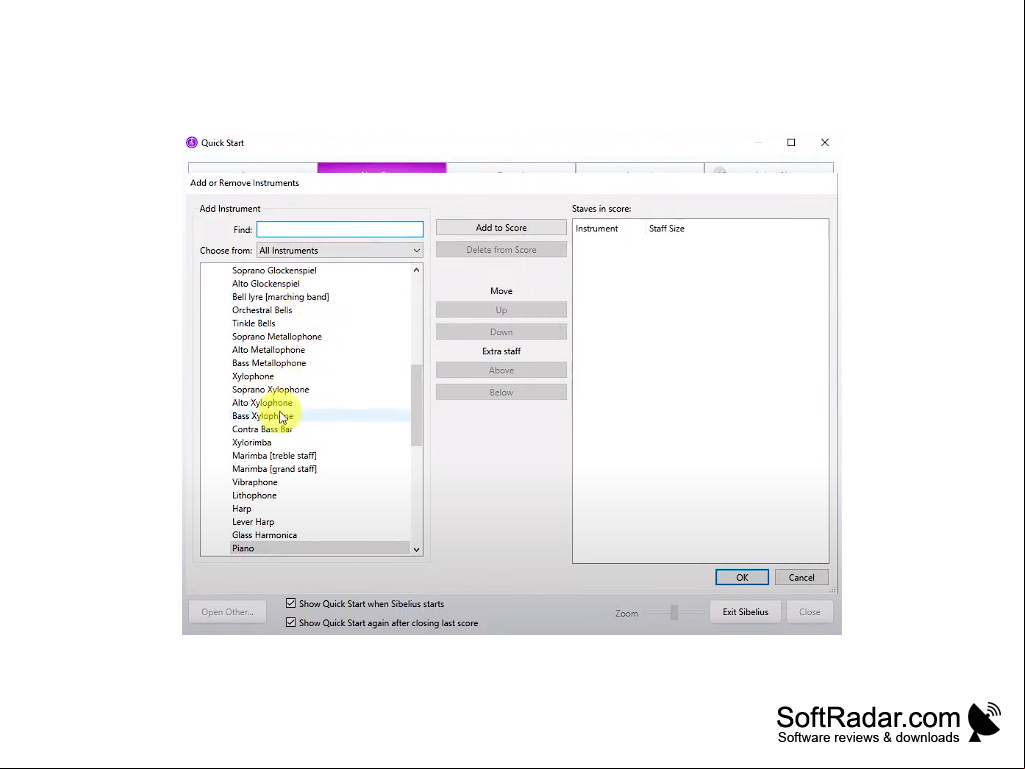Viewport: 1025px width, 769px height.
Task: Click the Add to Score button
Action: tap(501, 228)
